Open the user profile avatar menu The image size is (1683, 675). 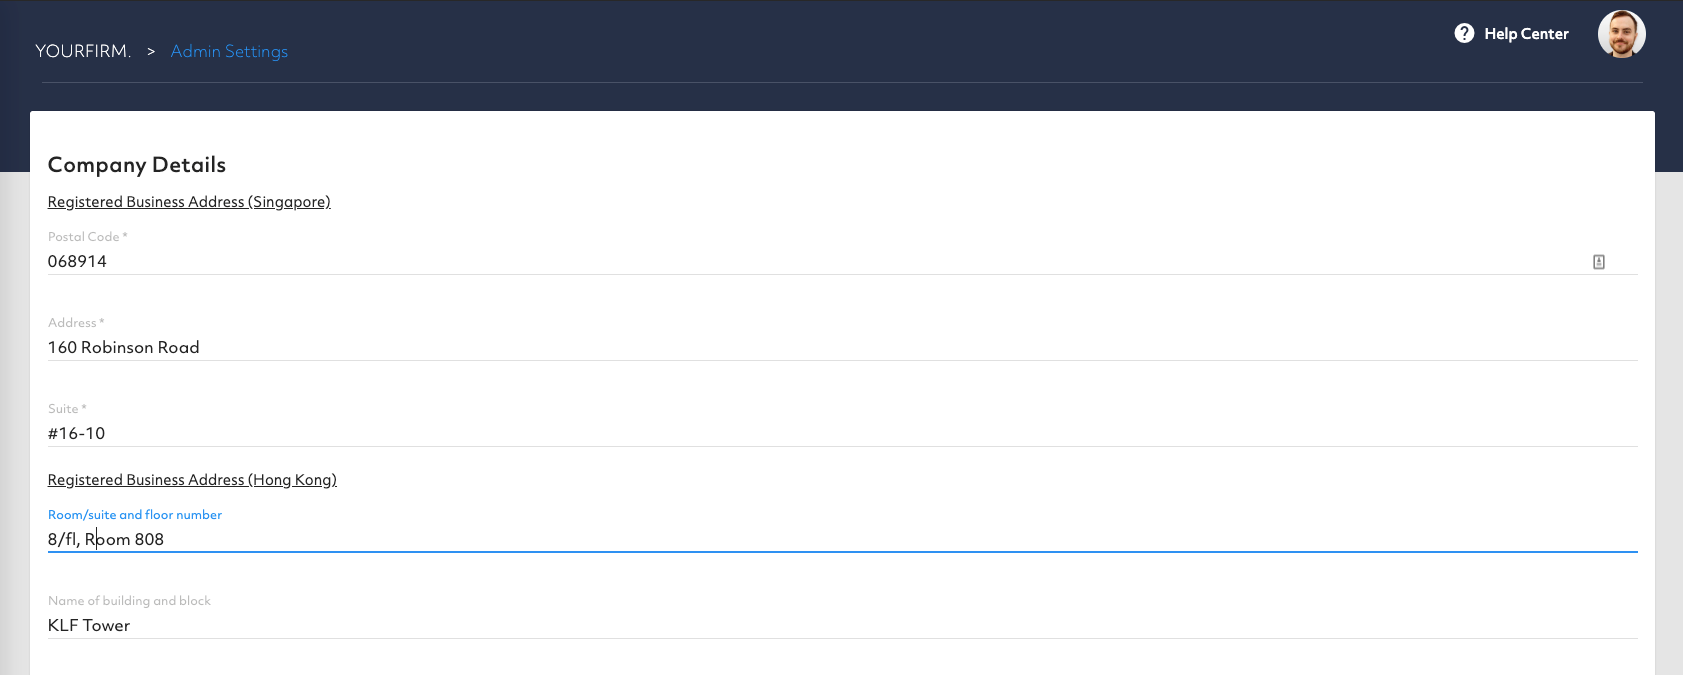[1621, 35]
